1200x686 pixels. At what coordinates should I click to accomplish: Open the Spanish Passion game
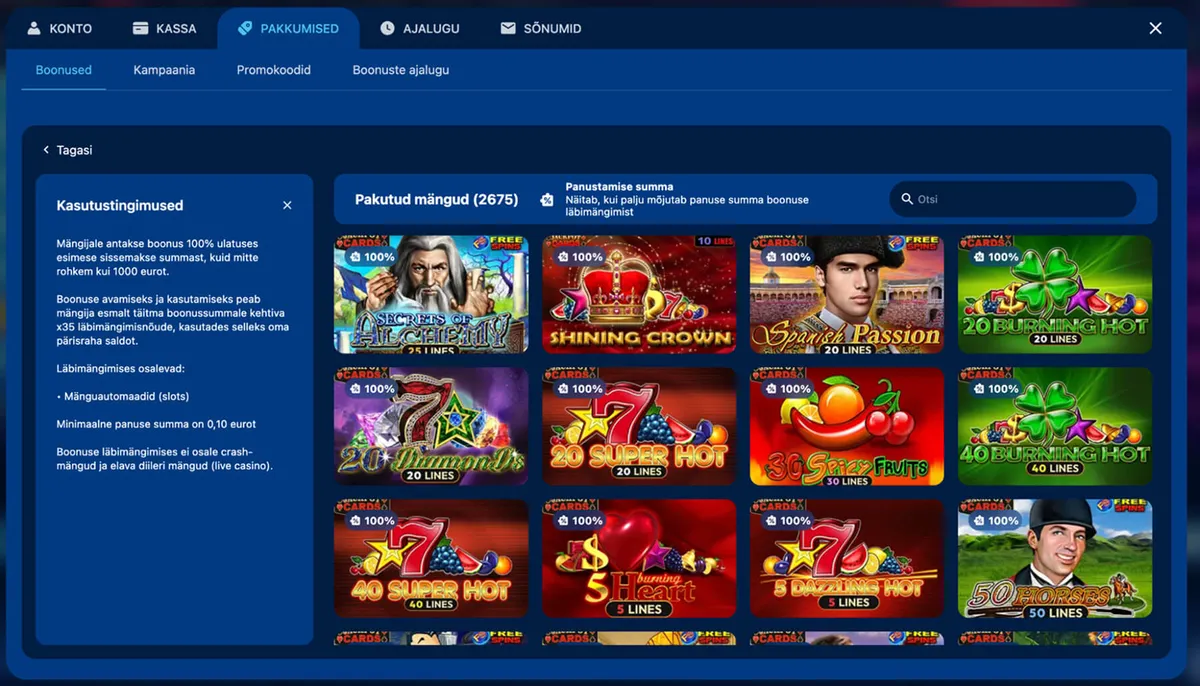point(847,294)
